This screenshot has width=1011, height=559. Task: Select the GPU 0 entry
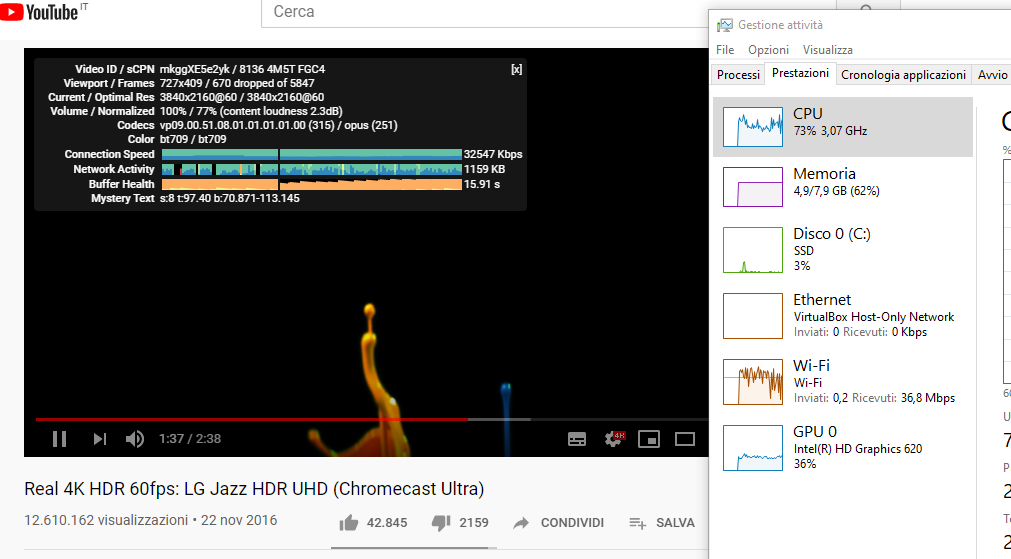click(843, 447)
